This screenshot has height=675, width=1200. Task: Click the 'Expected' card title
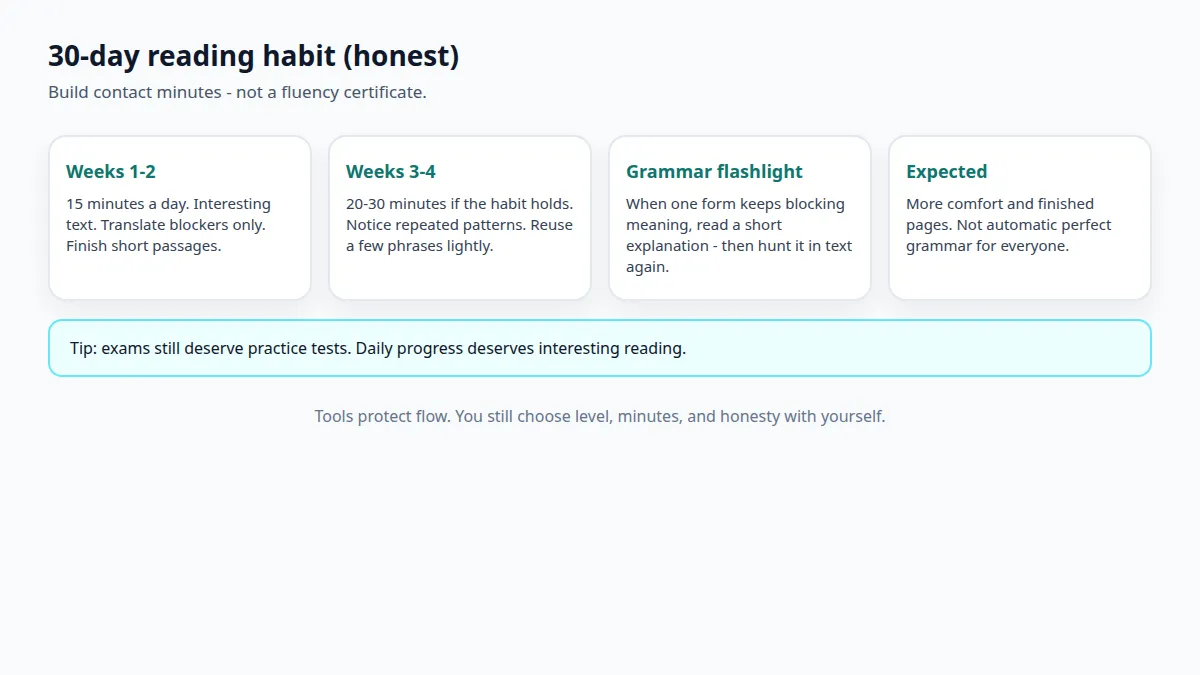click(x=946, y=172)
